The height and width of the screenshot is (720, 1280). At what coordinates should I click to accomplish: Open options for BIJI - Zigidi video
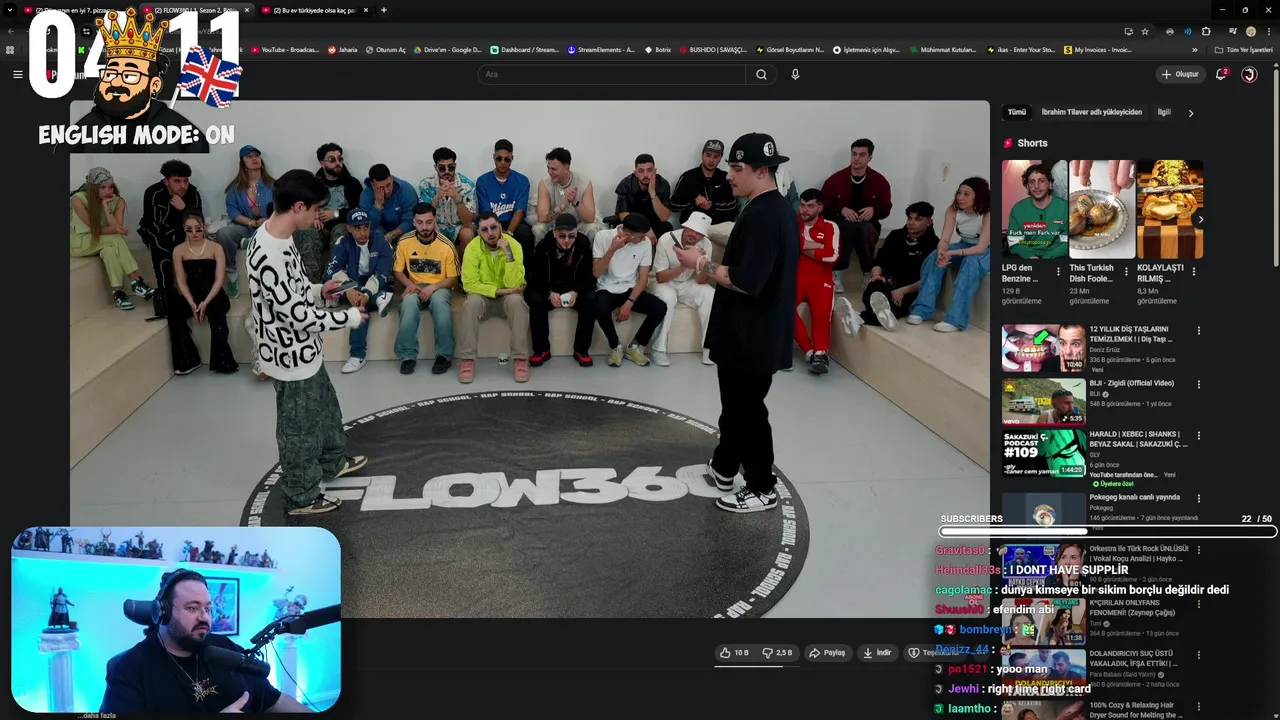1199,384
